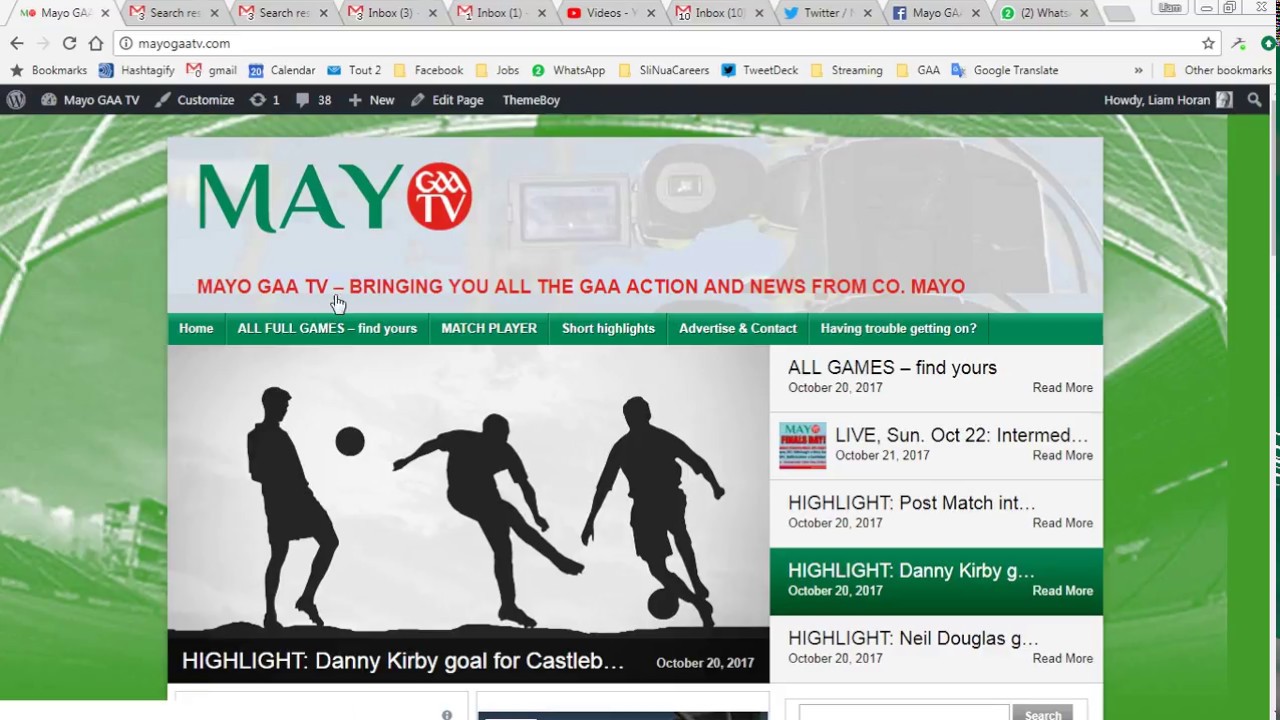Bookmark this page with the star icon
1280x720 pixels.
(1208, 43)
